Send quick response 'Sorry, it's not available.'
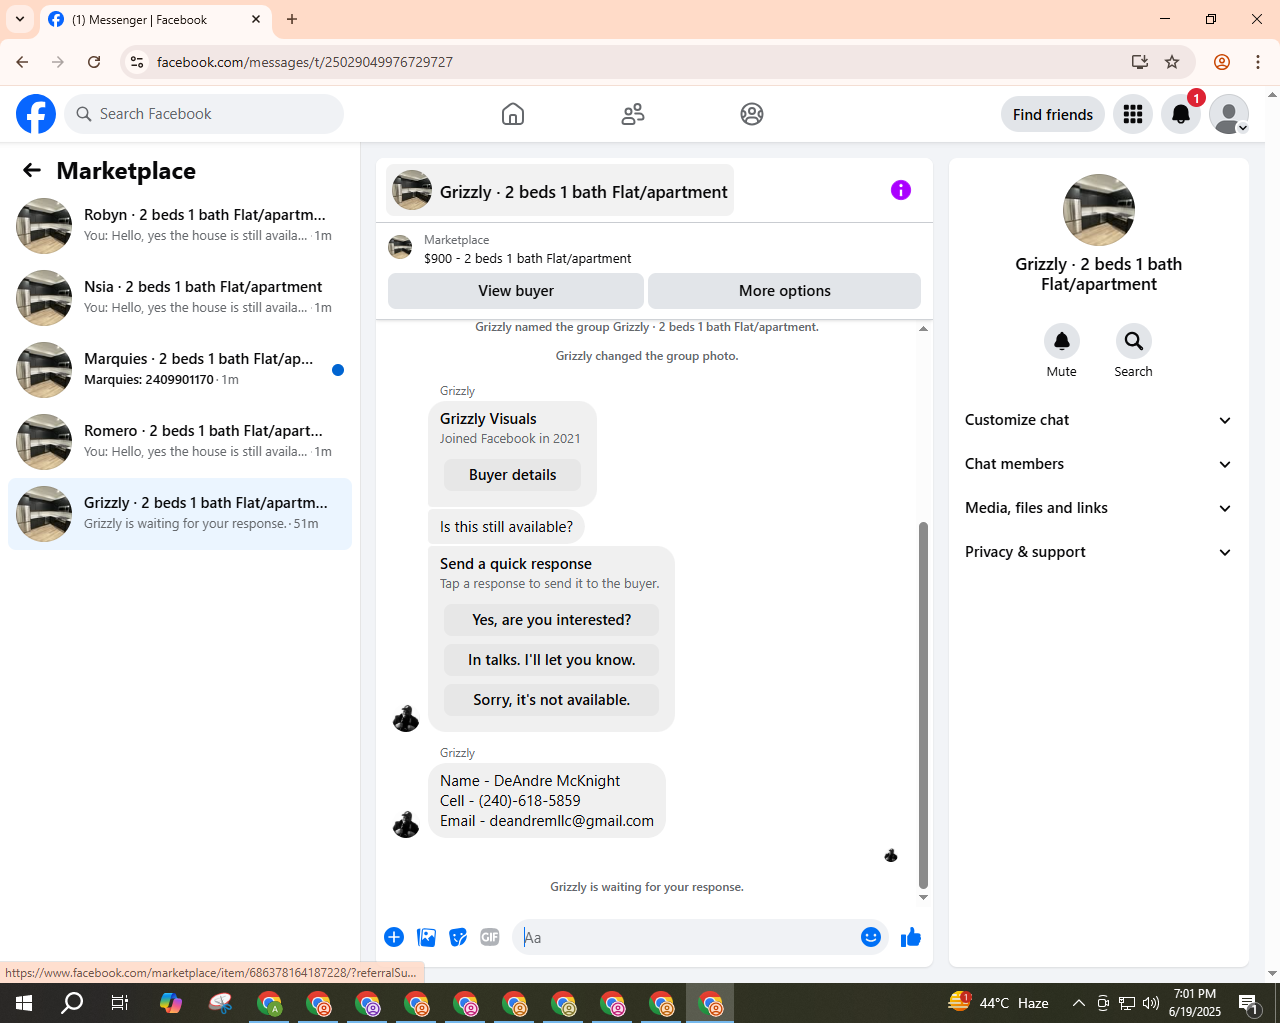The image size is (1280, 1023). click(x=551, y=700)
